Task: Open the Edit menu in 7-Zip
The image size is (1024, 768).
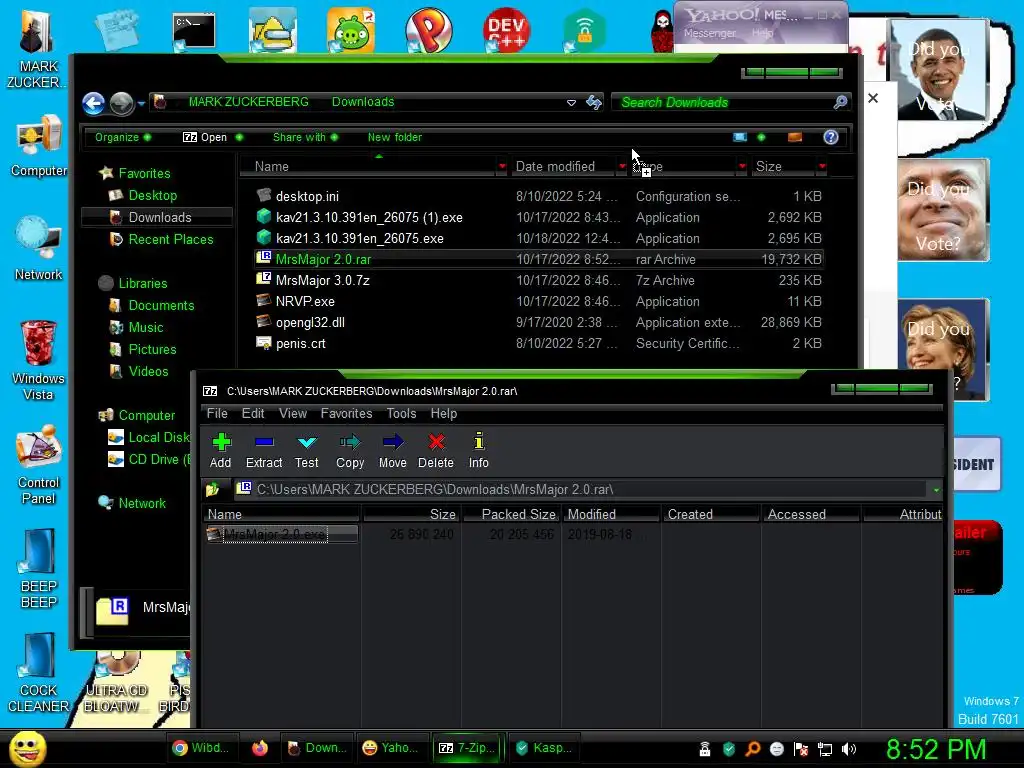Action: click(x=253, y=413)
